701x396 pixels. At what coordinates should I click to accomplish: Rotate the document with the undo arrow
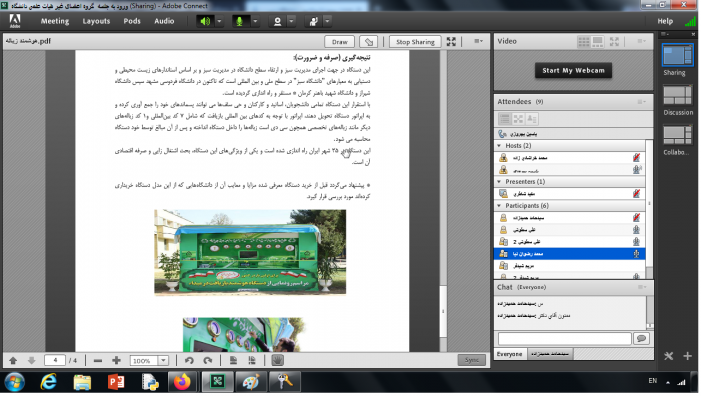pos(189,360)
